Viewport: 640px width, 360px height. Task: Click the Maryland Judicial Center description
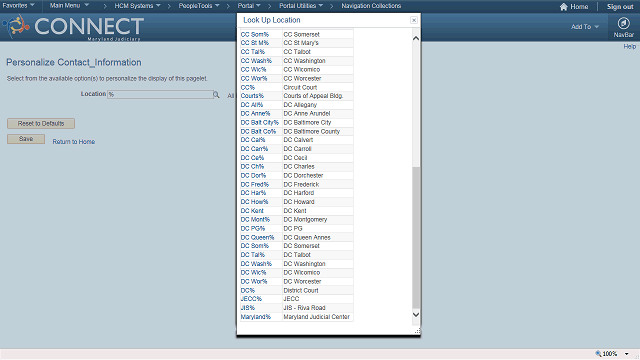click(316, 317)
